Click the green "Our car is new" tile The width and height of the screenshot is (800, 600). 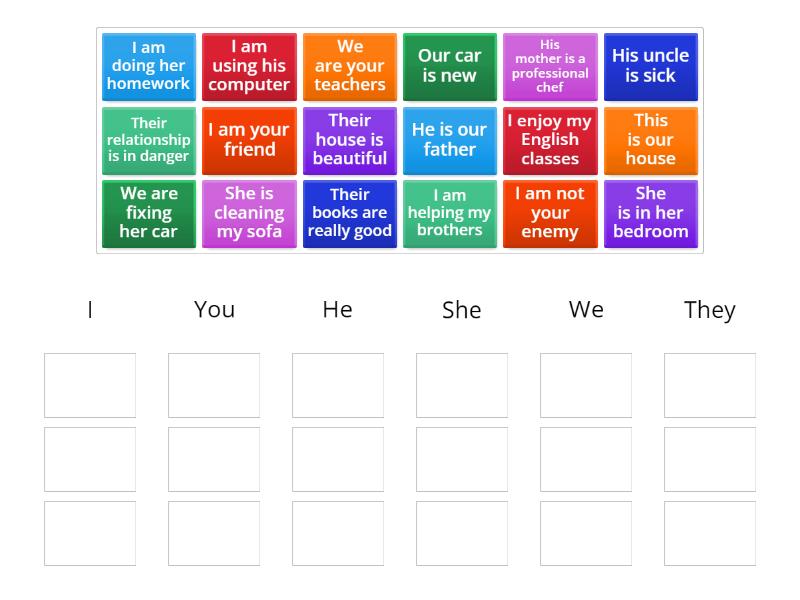tap(450, 67)
